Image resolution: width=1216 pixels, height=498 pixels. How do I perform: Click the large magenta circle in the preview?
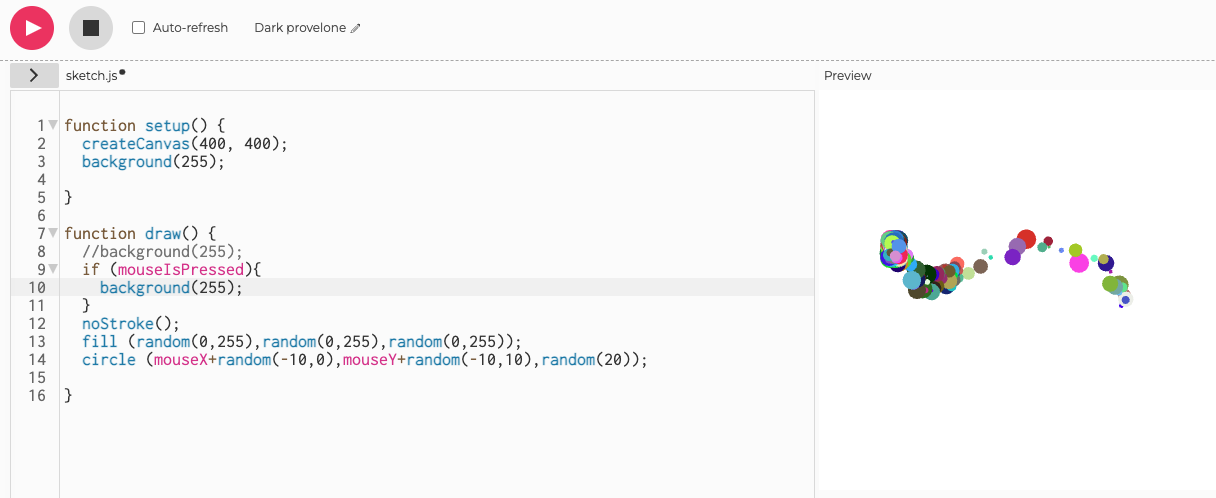1079,263
